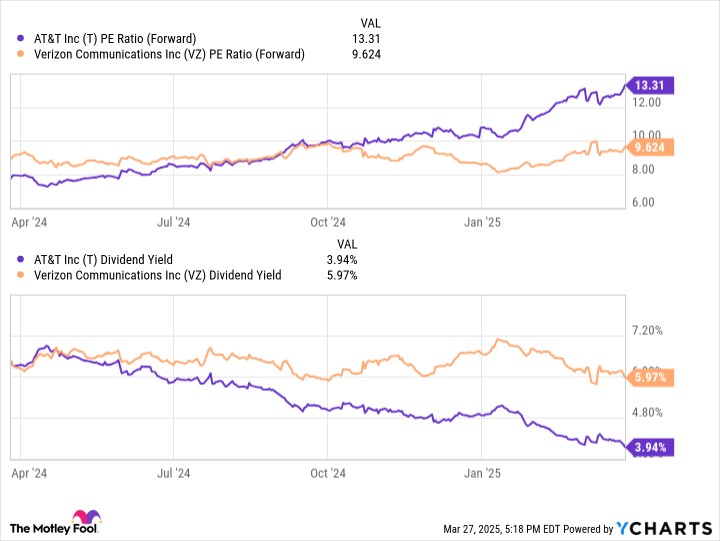The width and height of the screenshot is (720, 541).
Task: Click the Y icon in the YCharts logo
Action: coord(623,527)
